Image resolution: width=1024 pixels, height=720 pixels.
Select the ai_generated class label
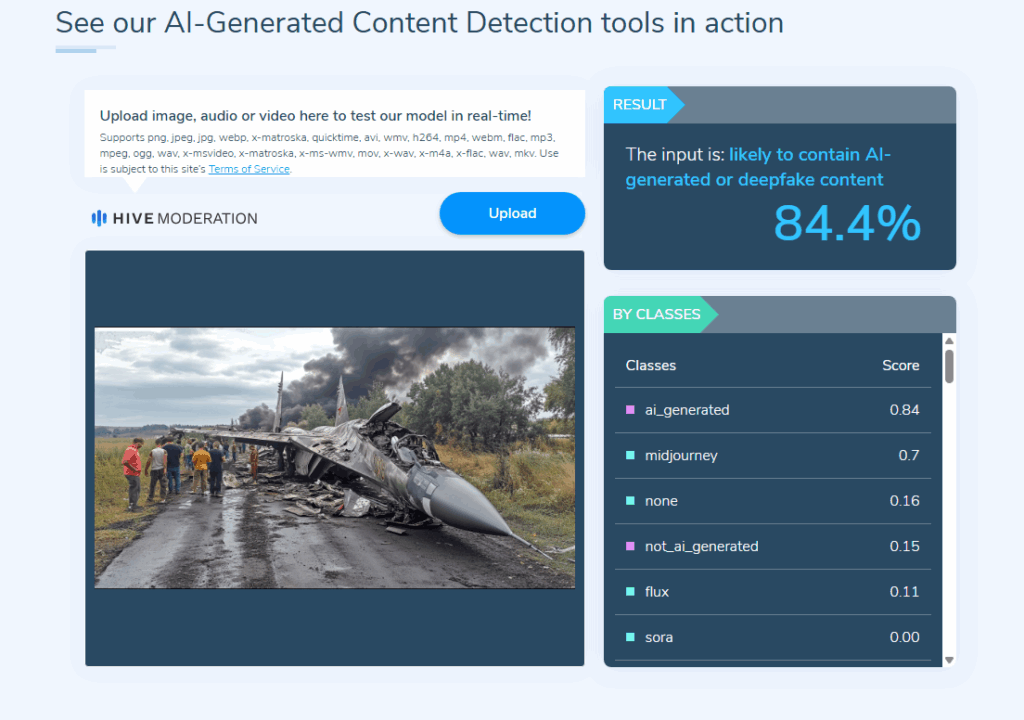[687, 410]
